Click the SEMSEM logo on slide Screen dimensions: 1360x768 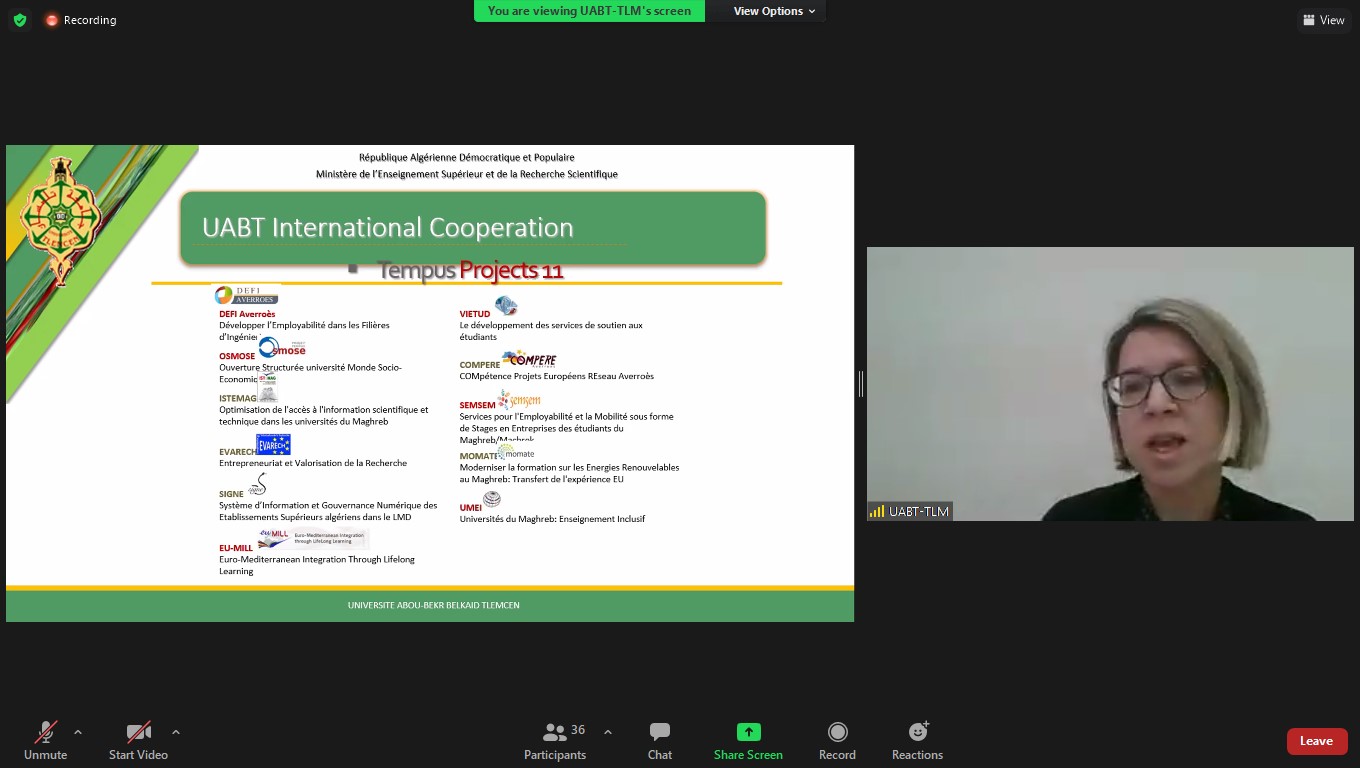519,400
